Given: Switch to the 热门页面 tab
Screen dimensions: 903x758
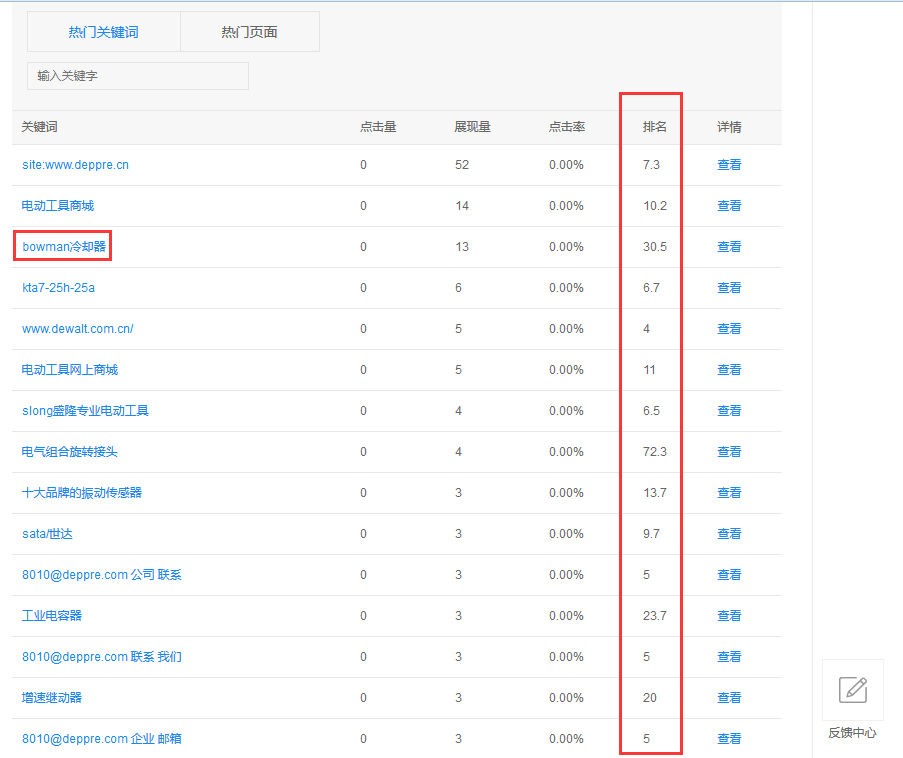Looking at the screenshot, I should (249, 32).
